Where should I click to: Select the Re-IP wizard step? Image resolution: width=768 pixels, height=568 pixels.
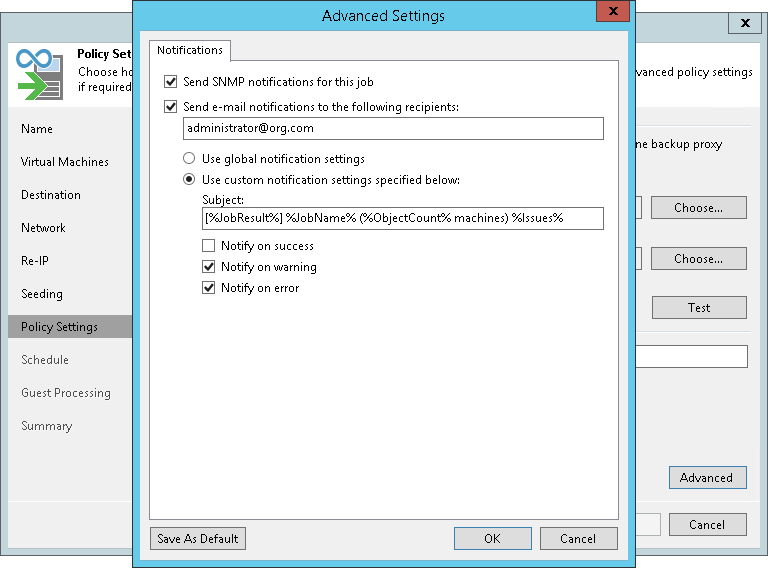[35, 261]
